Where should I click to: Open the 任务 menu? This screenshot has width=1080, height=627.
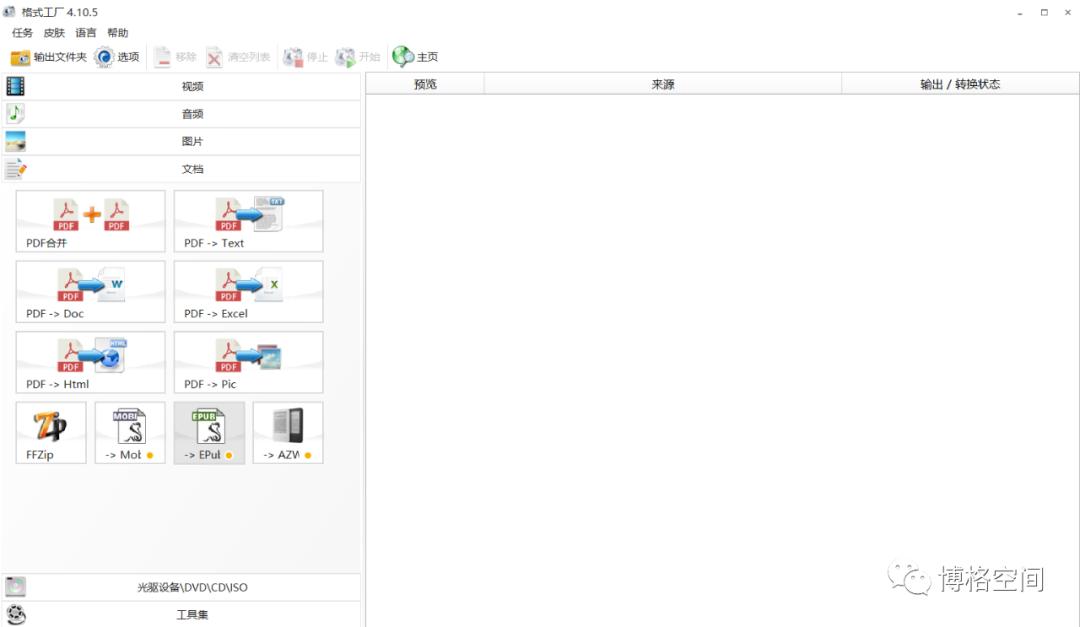(22, 32)
